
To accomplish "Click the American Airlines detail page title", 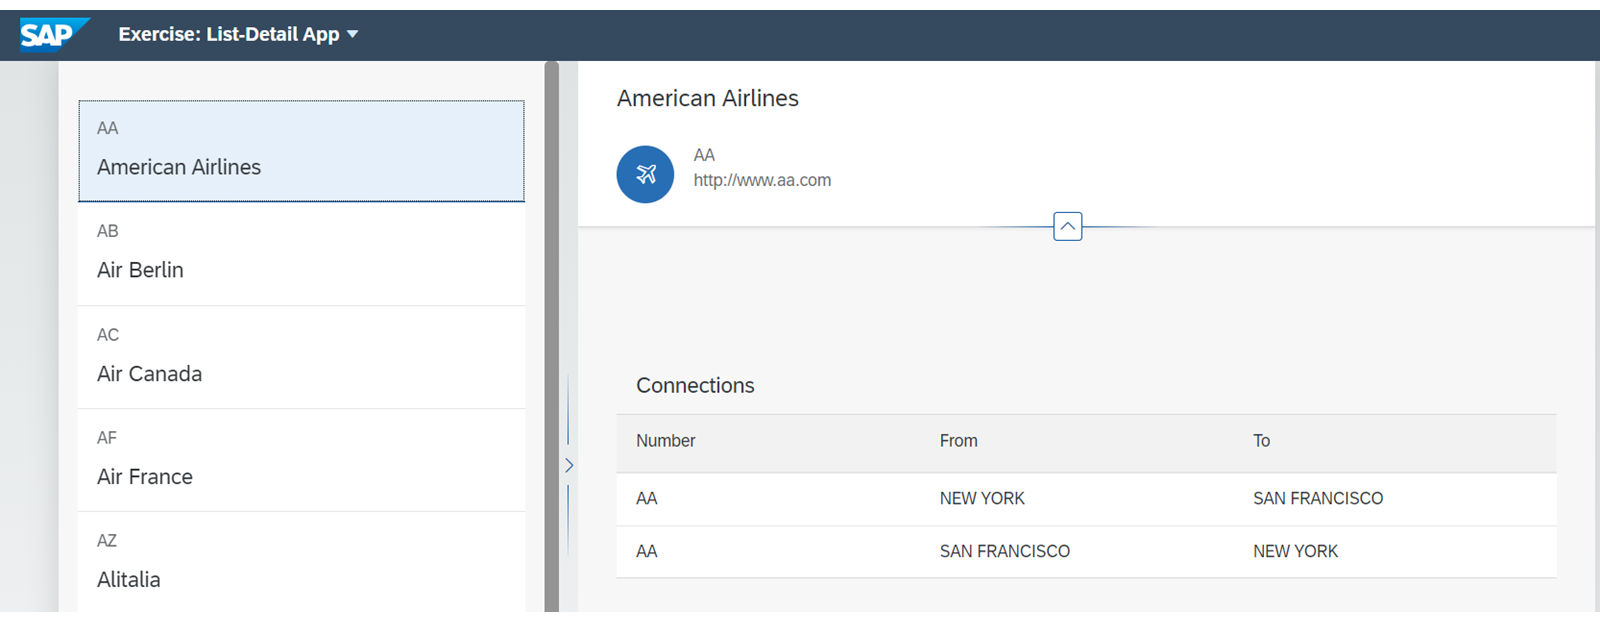I will 708,98.
